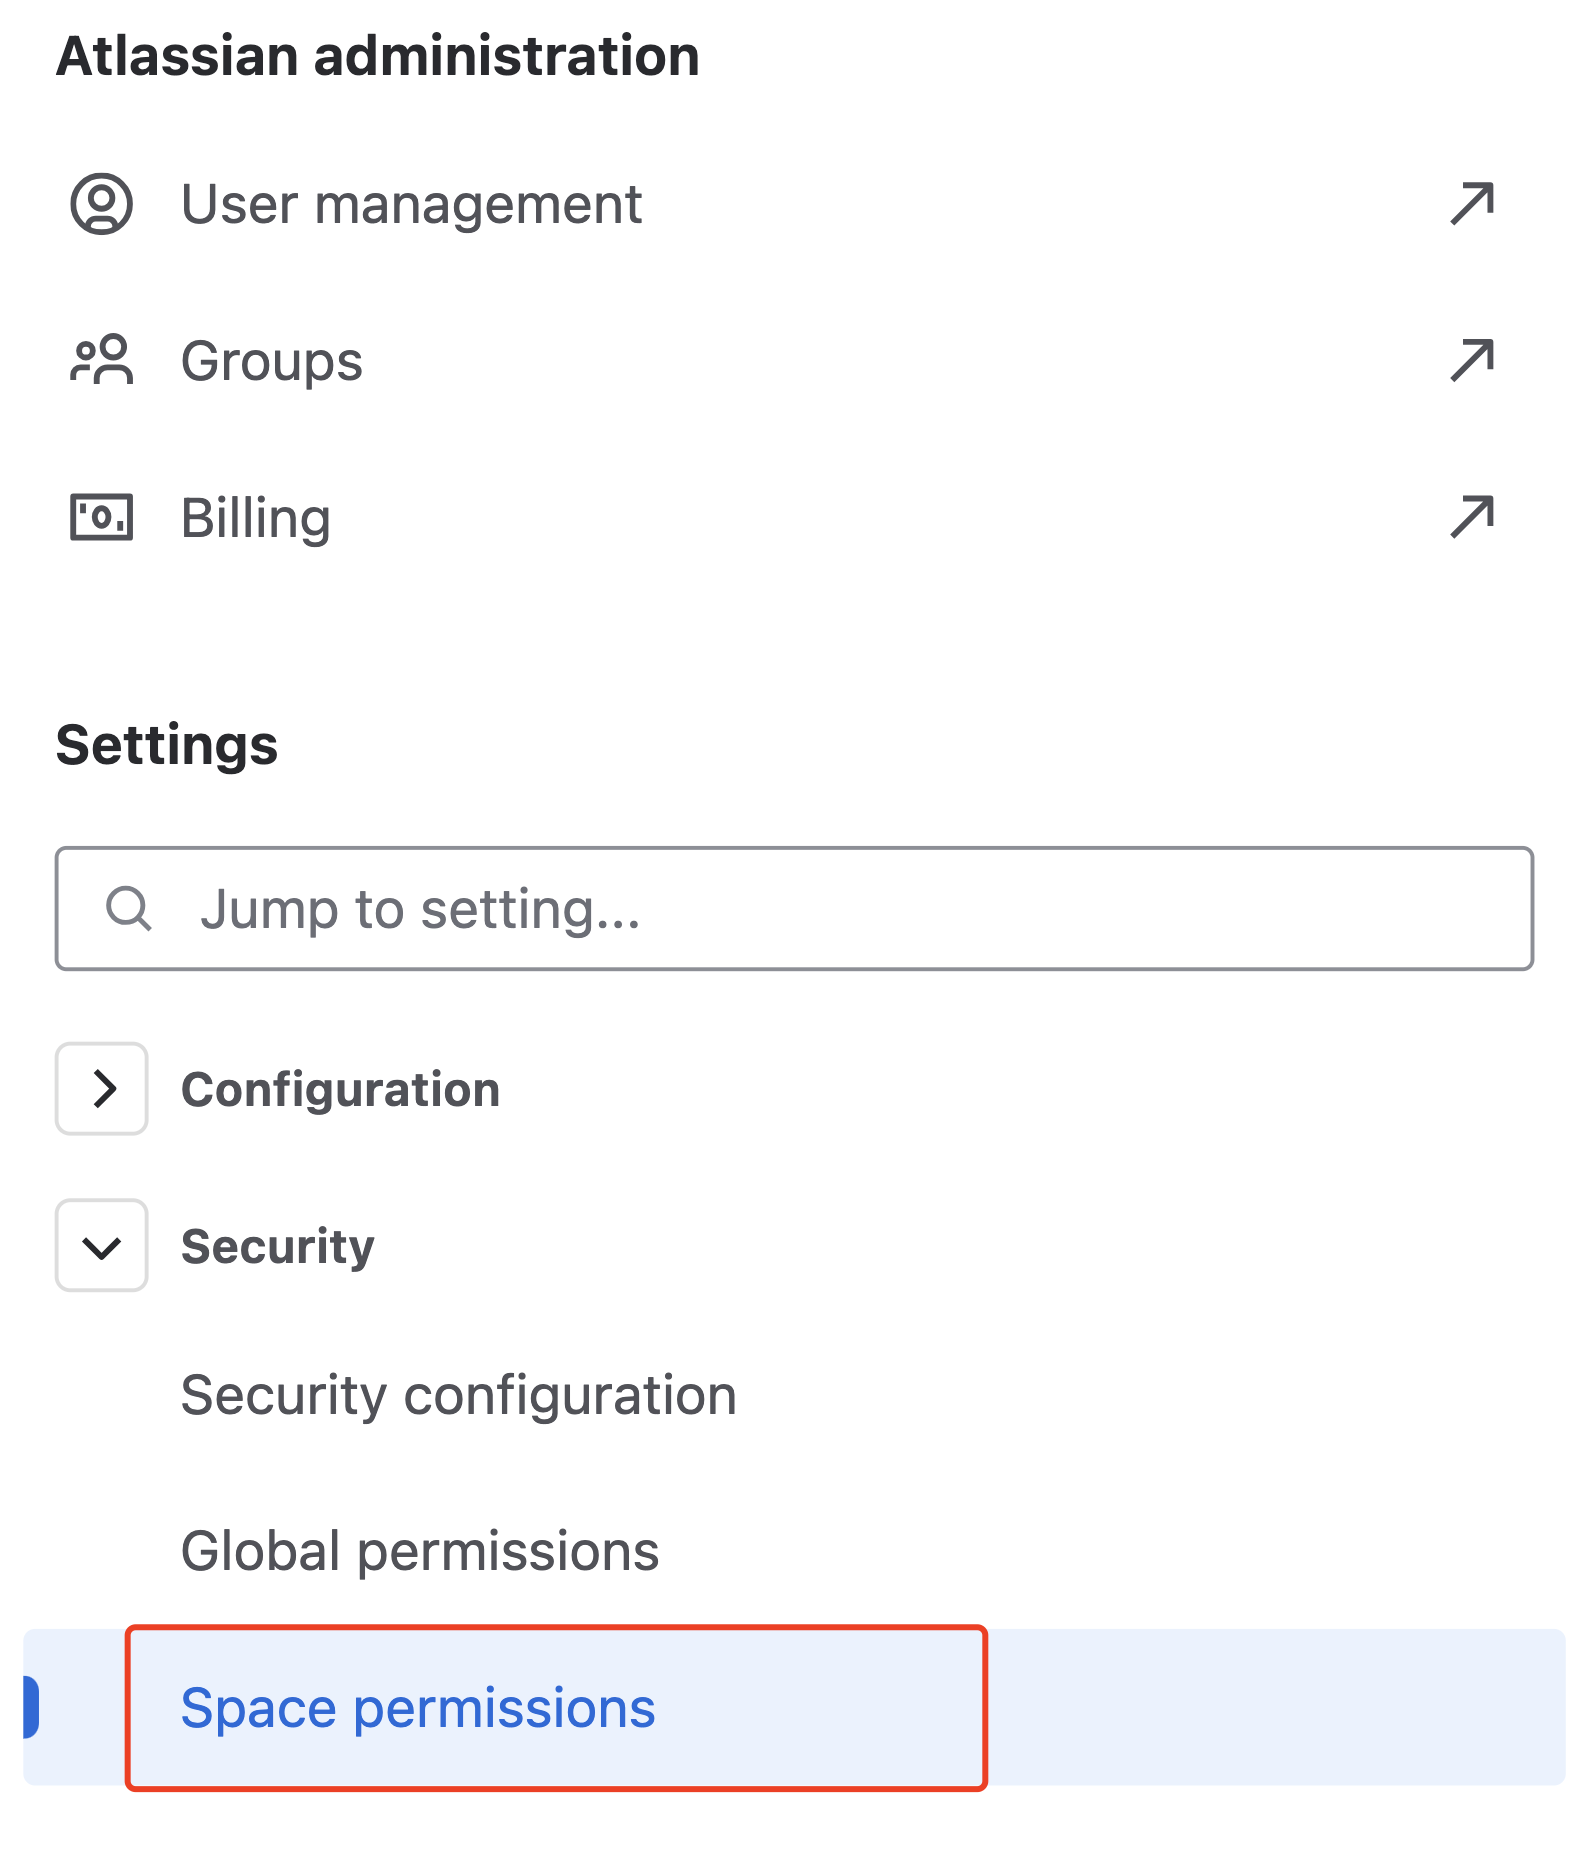Click the Security section label
This screenshot has width=1580, height=1862.
278,1246
